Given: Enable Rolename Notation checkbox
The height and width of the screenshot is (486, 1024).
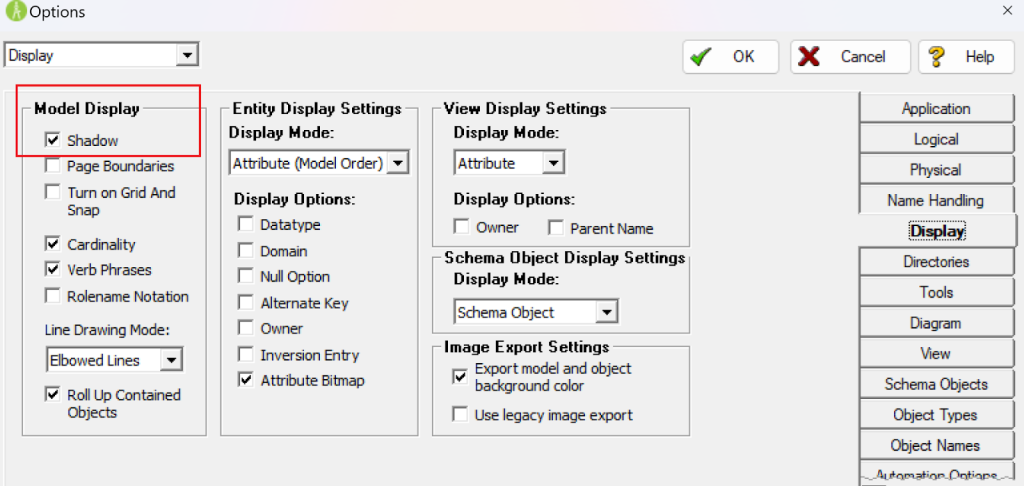Looking at the screenshot, I should pyautogui.click(x=53, y=296).
